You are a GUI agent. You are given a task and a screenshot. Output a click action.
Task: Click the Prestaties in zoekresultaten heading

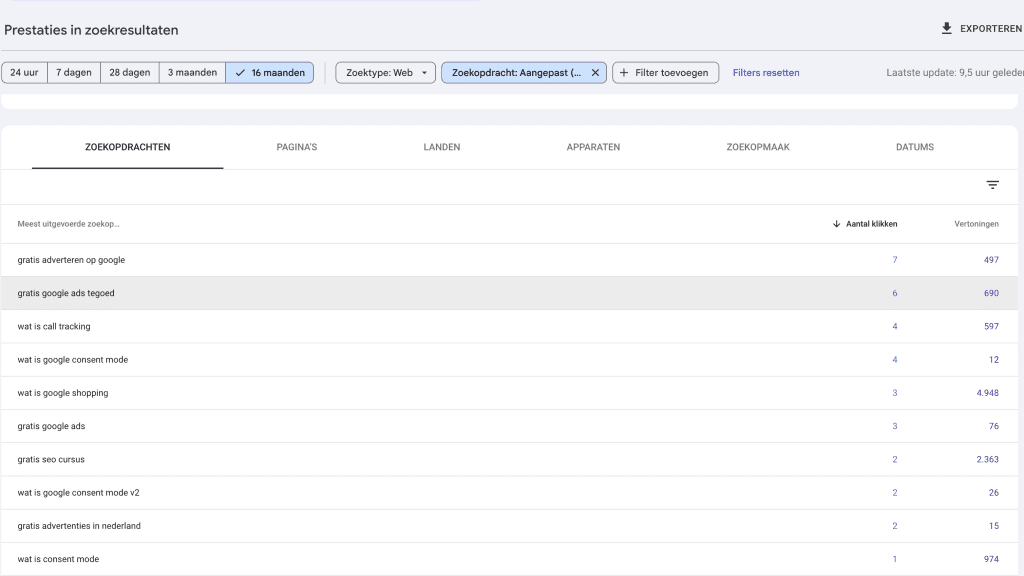tap(91, 30)
